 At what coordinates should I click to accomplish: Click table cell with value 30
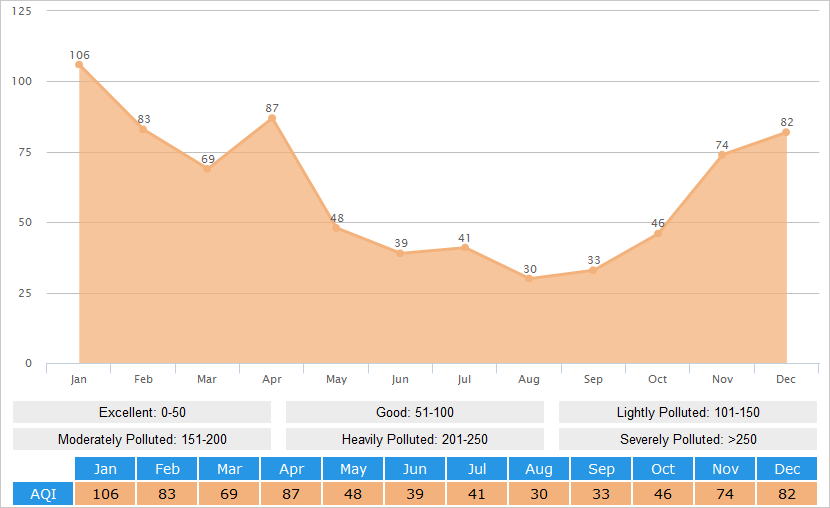click(539, 494)
